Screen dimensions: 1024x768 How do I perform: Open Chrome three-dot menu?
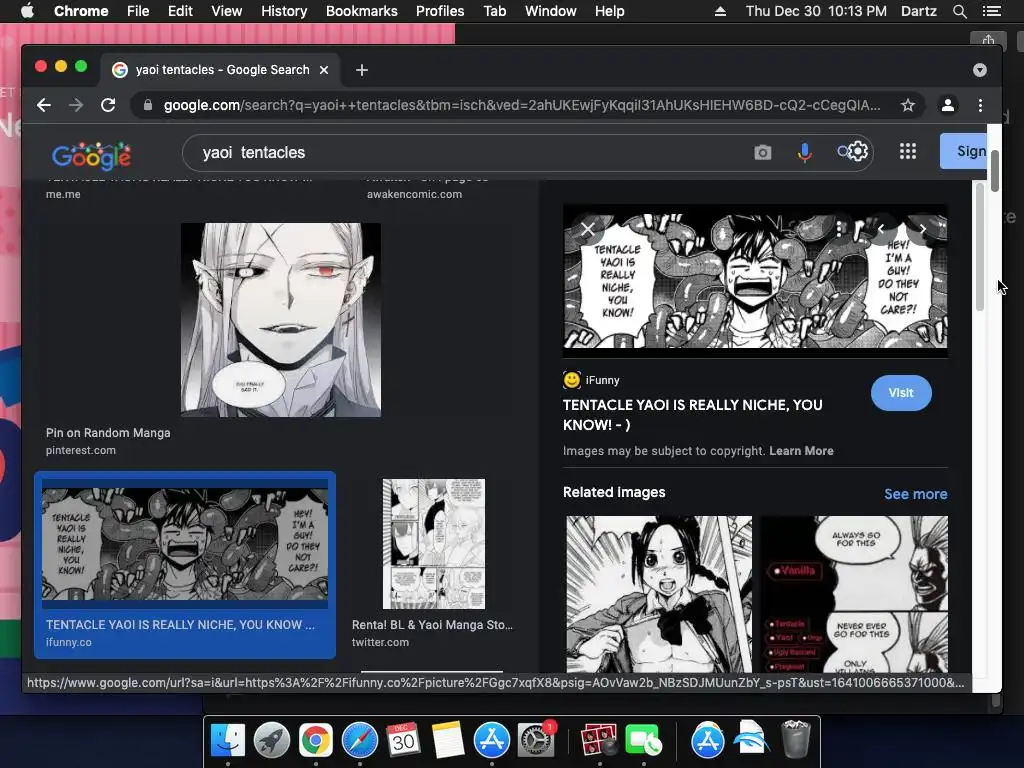point(980,105)
